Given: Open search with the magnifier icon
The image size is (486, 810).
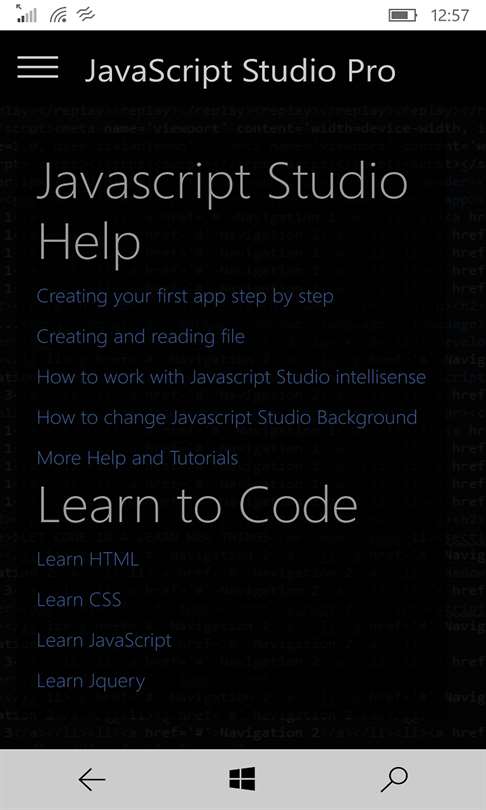Looking at the screenshot, I should click(x=394, y=780).
